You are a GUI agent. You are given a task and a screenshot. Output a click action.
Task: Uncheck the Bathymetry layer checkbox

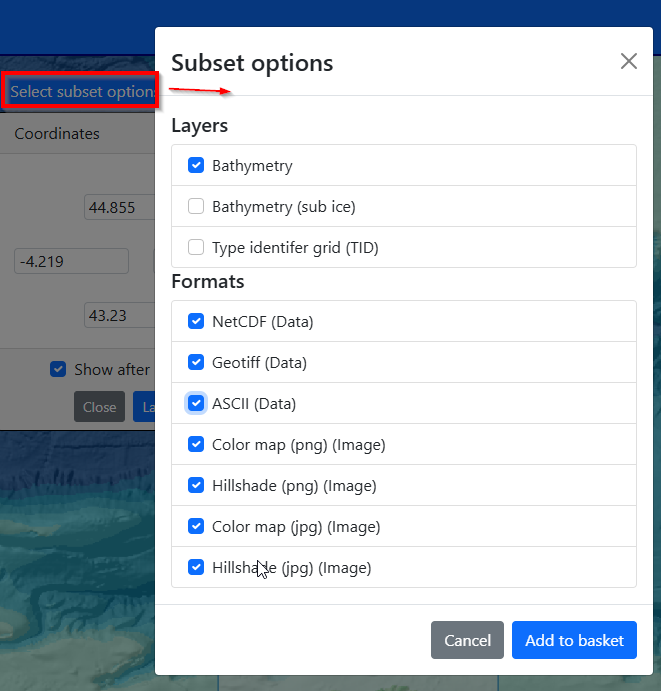click(x=196, y=166)
